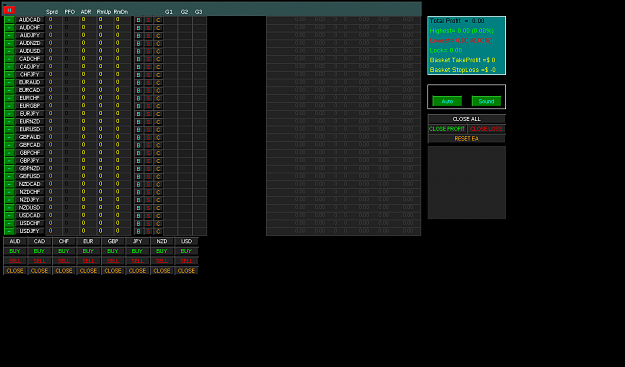Select the AUD currency header cell
This screenshot has width=625, height=367.
[x=15, y=241]
